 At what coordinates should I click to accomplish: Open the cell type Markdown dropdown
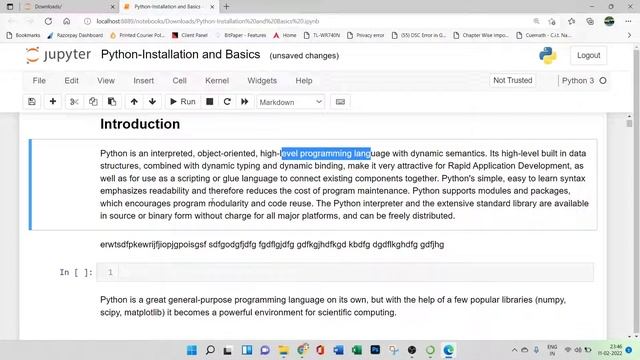click(290, 102)
